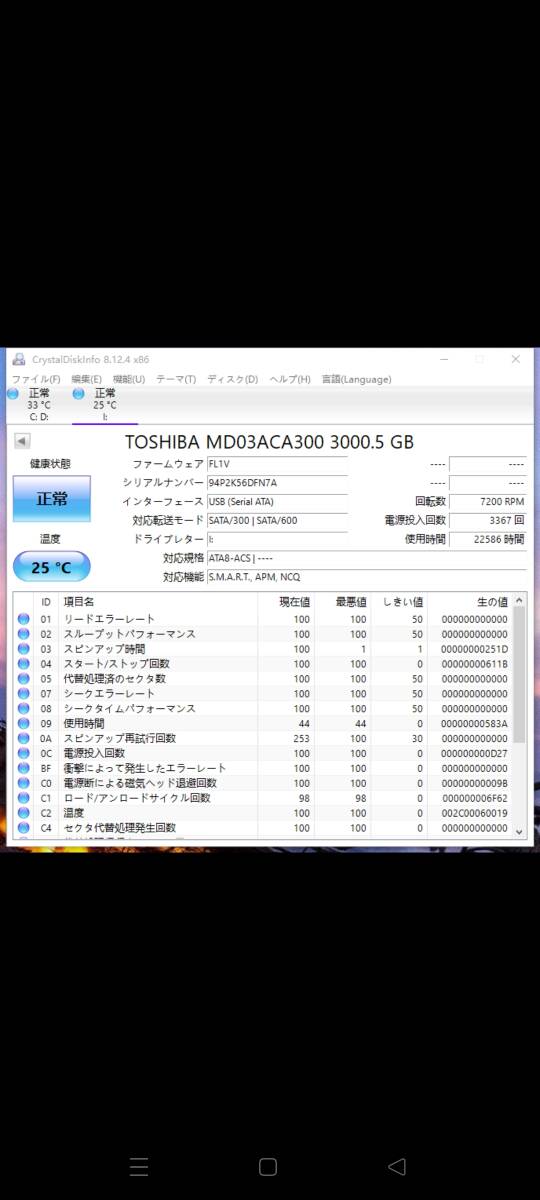Screen dimensions: 540x1200
Task: Click status orb for スピンアップ時間 row
Action: click(24, 649)
